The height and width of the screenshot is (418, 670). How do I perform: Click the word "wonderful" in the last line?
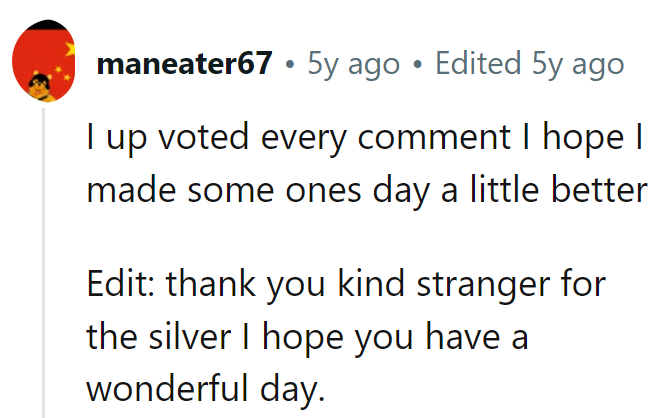168,389
